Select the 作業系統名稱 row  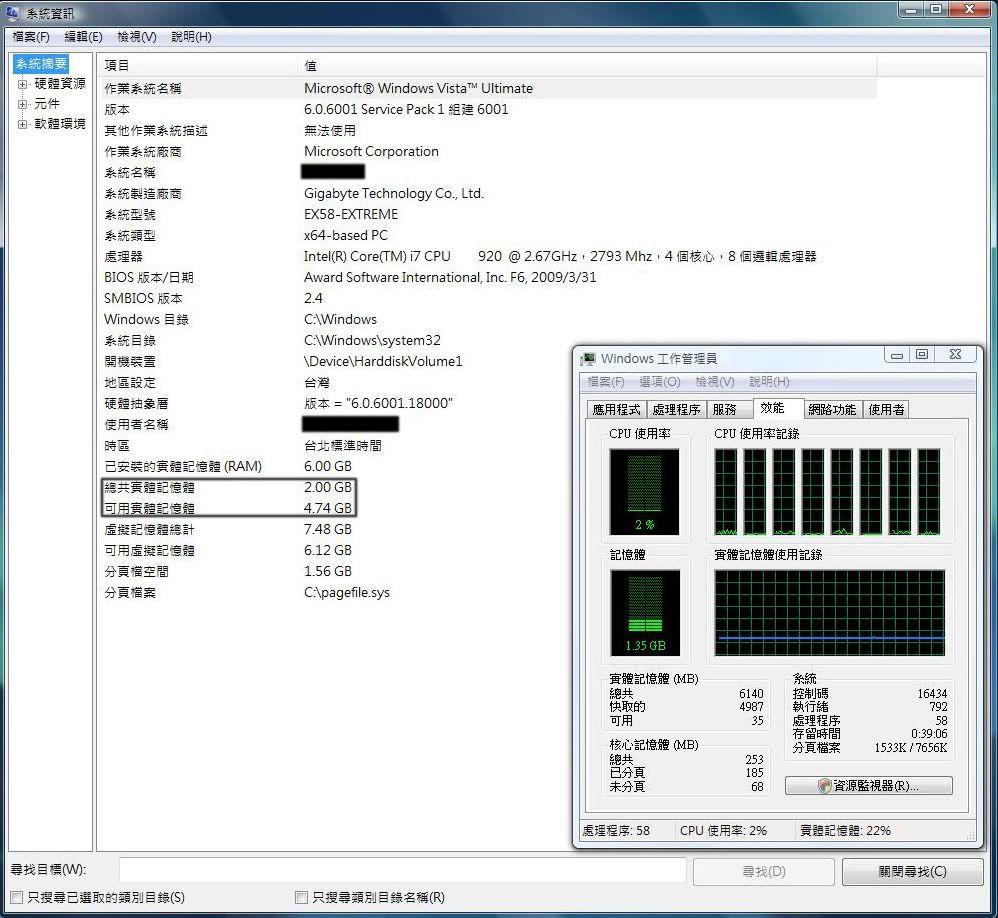[x=488, y=88]
